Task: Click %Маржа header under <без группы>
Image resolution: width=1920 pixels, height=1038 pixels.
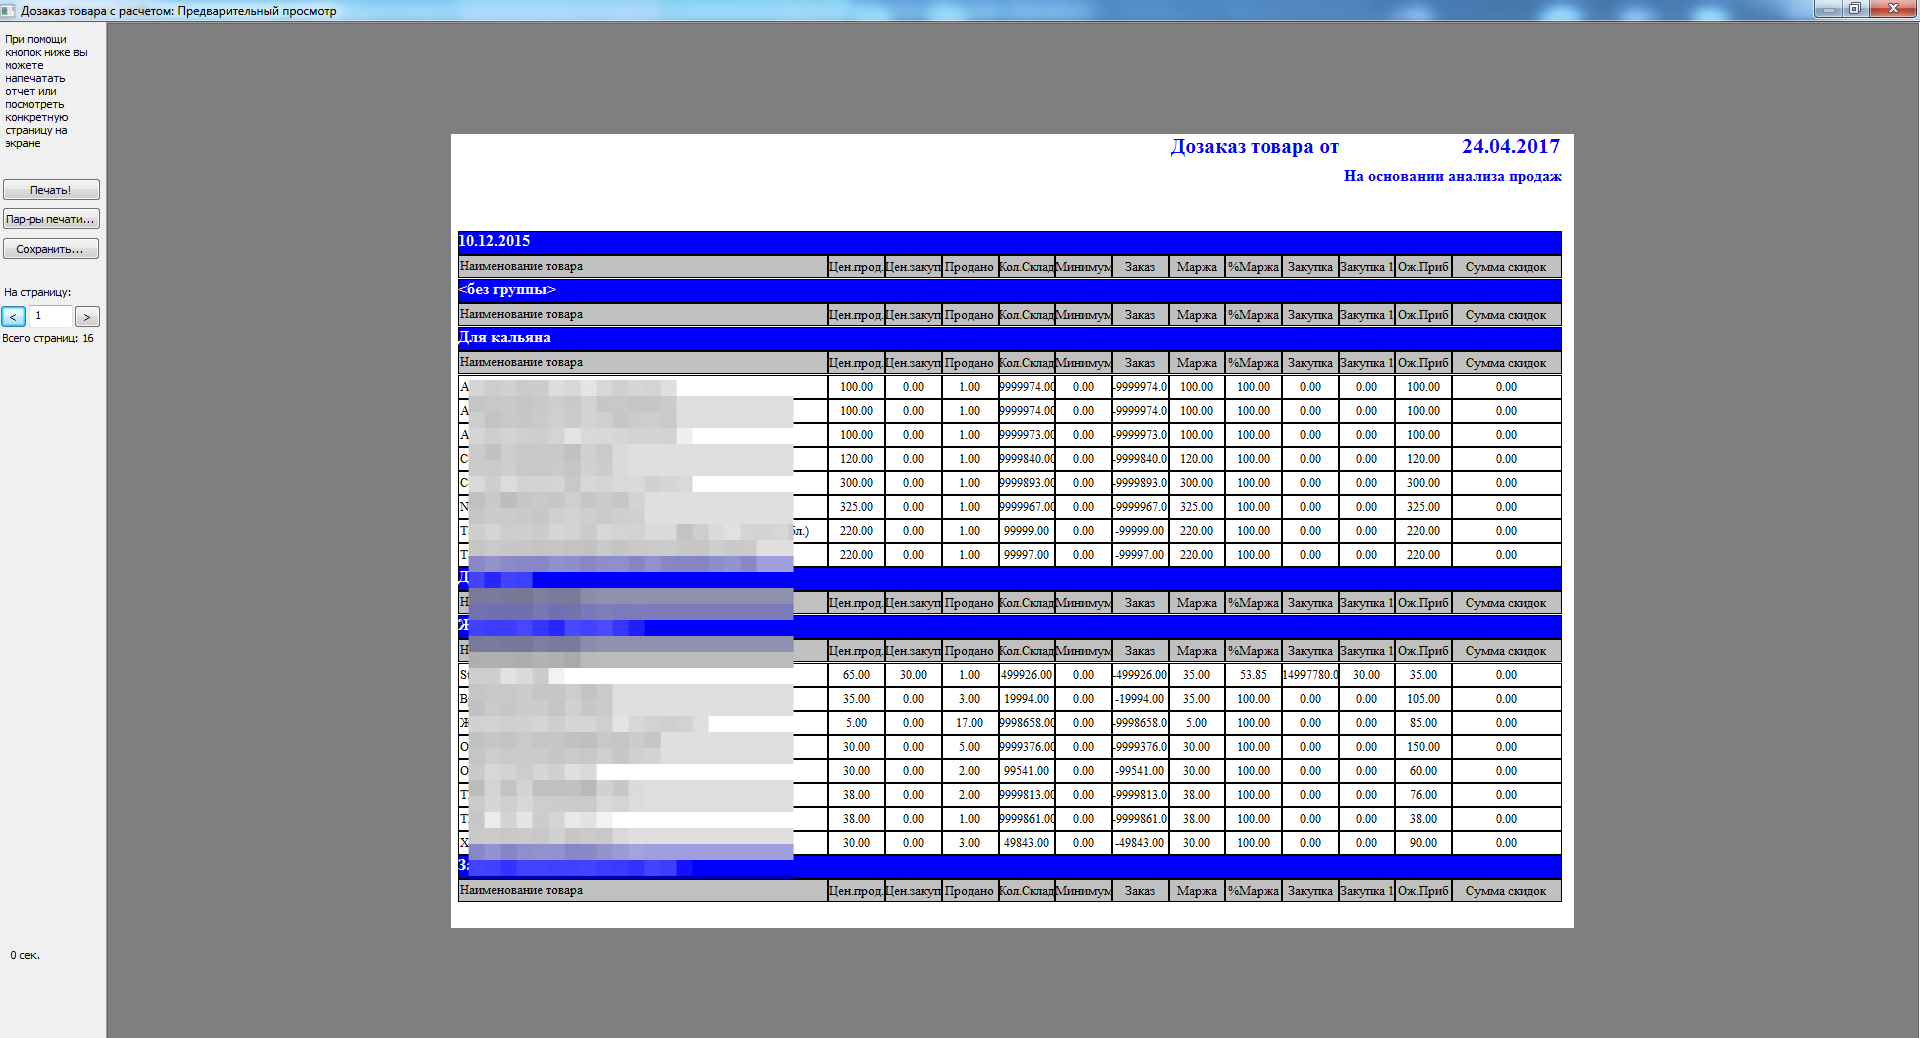Action: [1253, 315]
